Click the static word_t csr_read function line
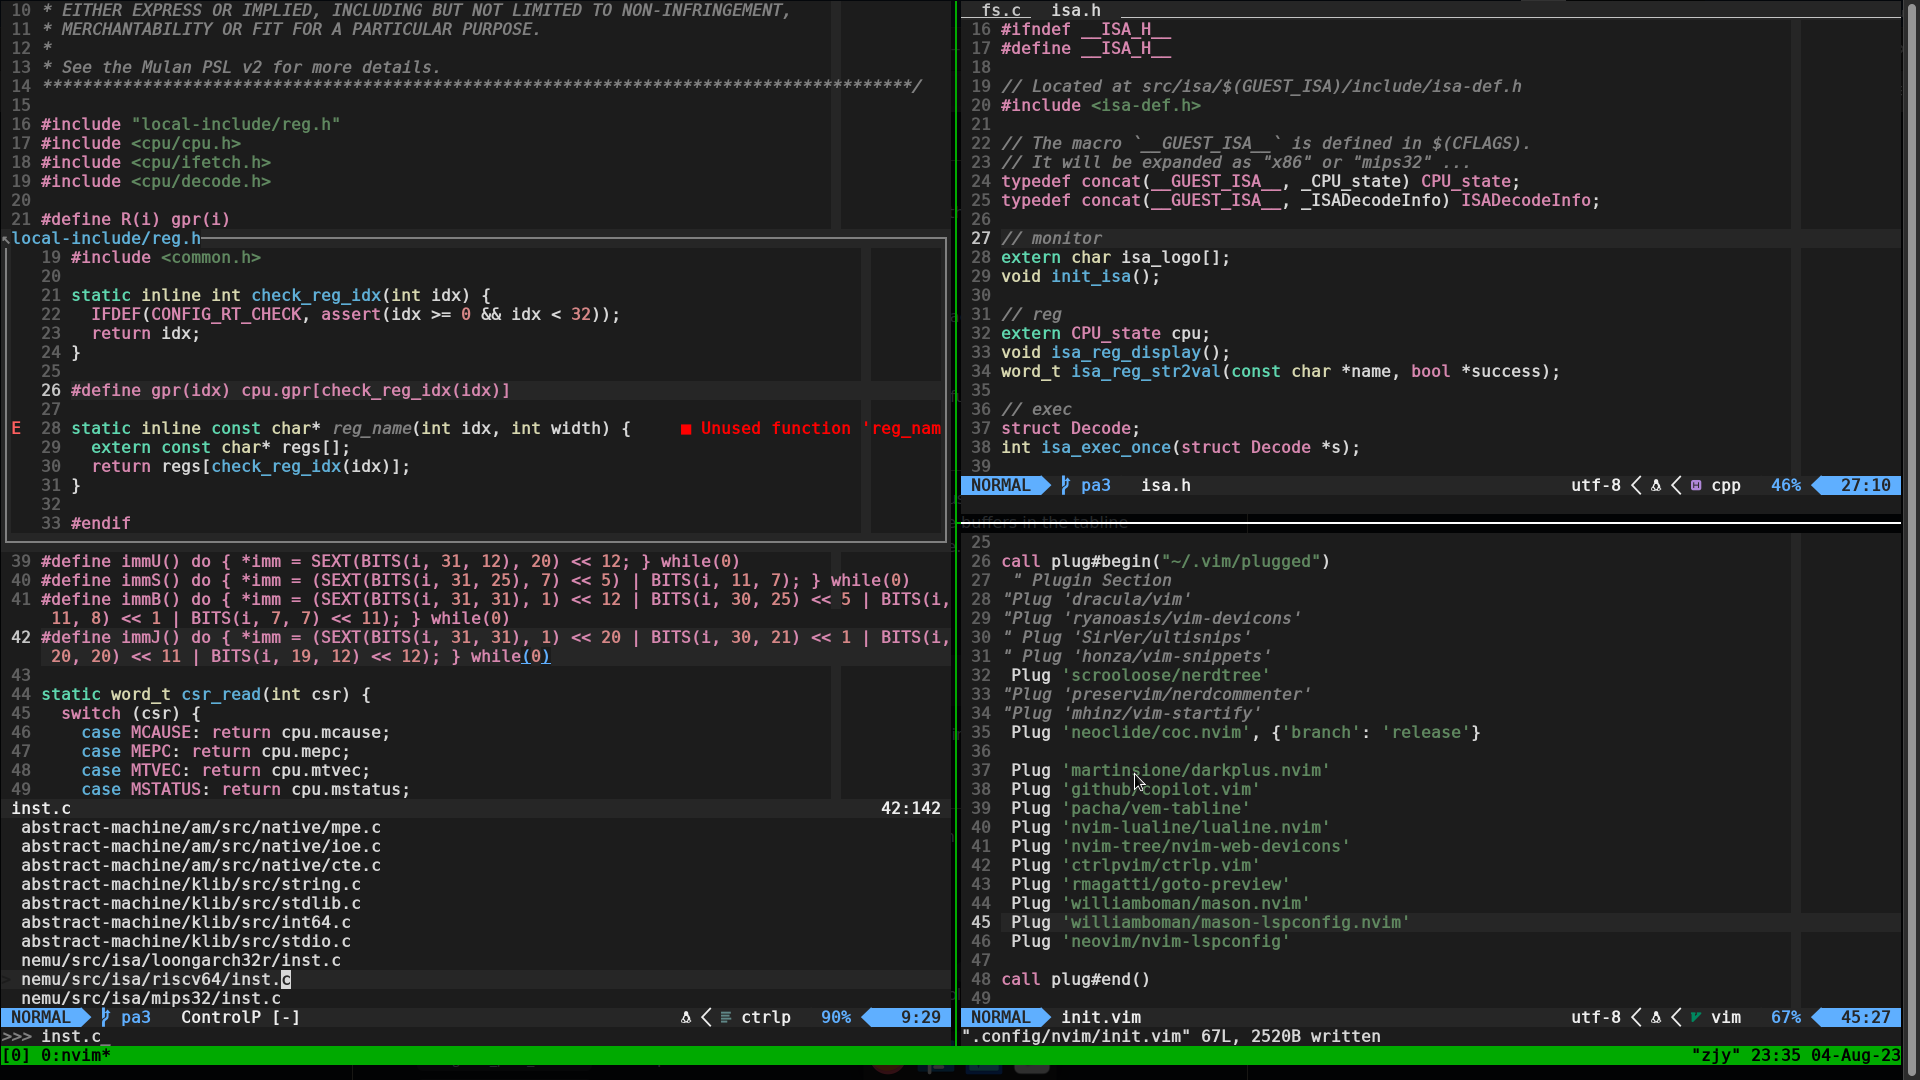 coord(206,694)
